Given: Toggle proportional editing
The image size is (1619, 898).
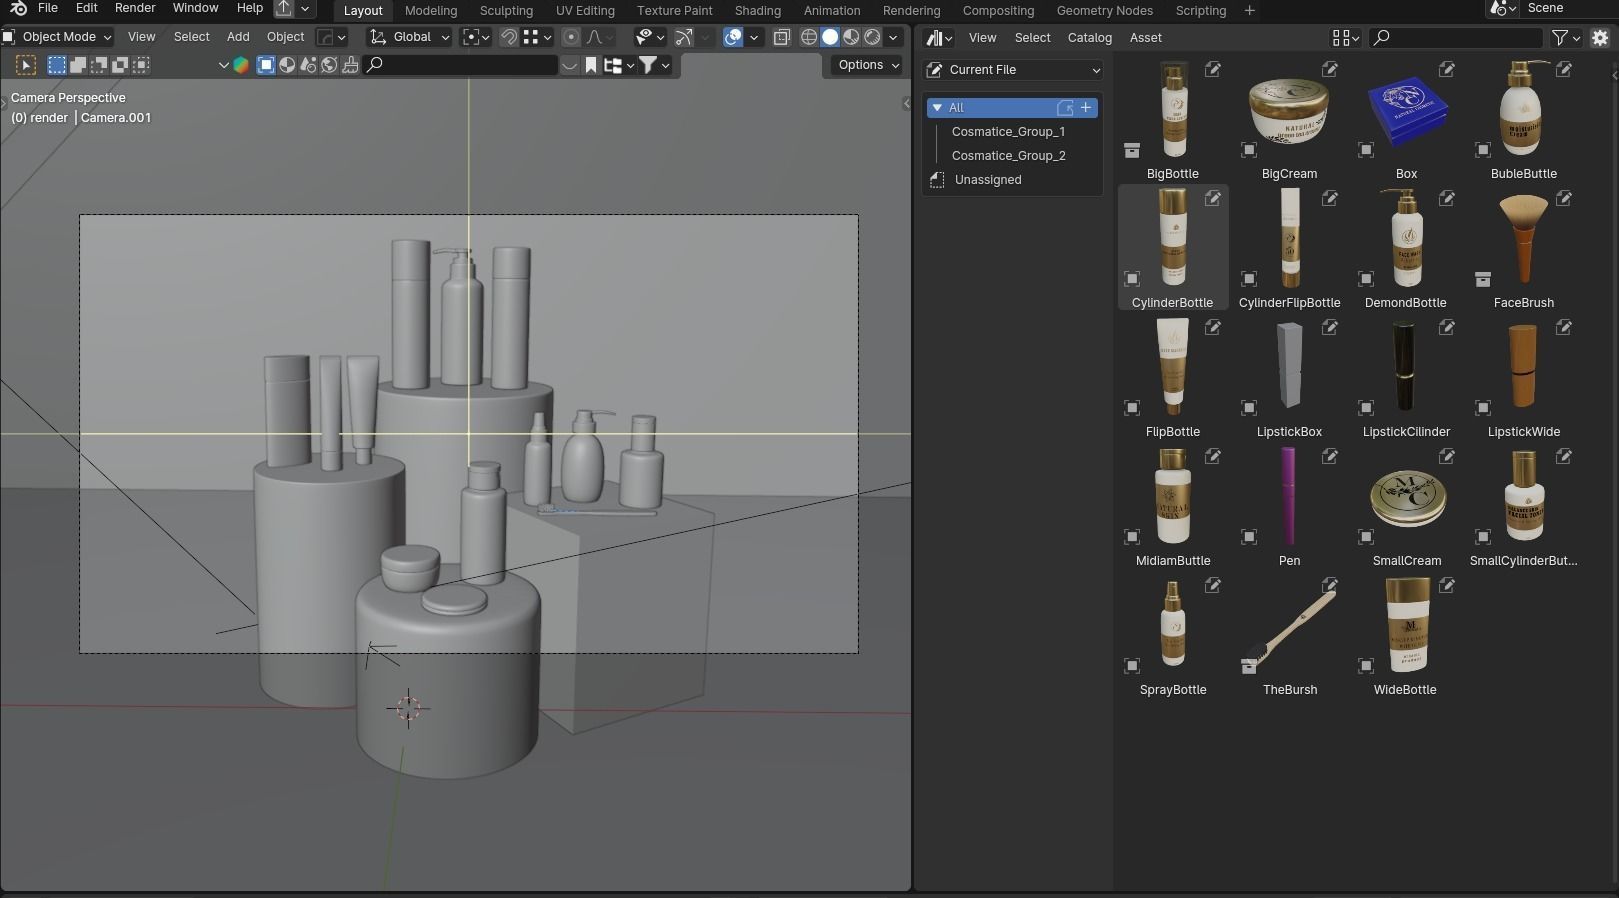Looking at the screenshot, I should pos(571,37).
